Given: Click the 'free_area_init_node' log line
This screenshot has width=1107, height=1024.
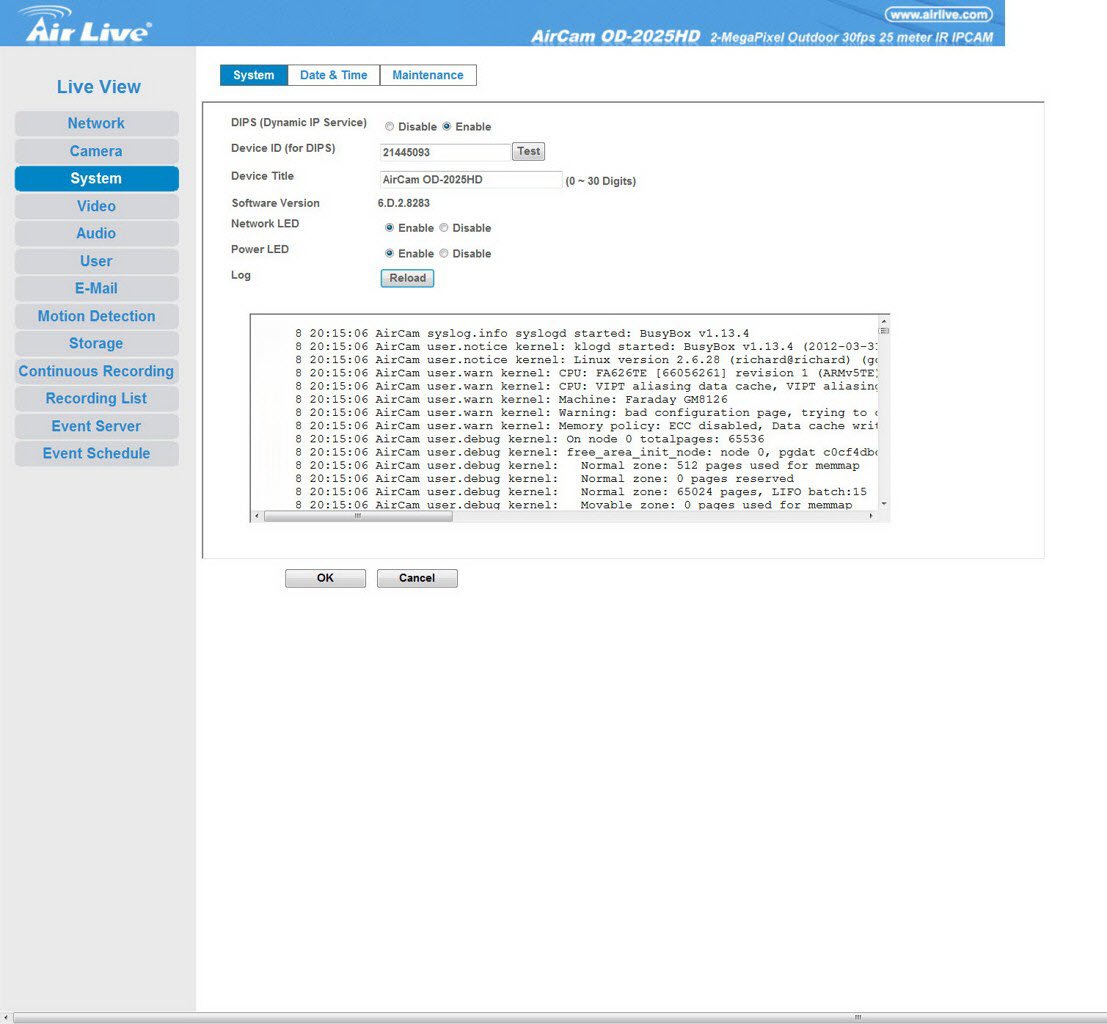Looking at the screenshot, I should click(586, 453).
